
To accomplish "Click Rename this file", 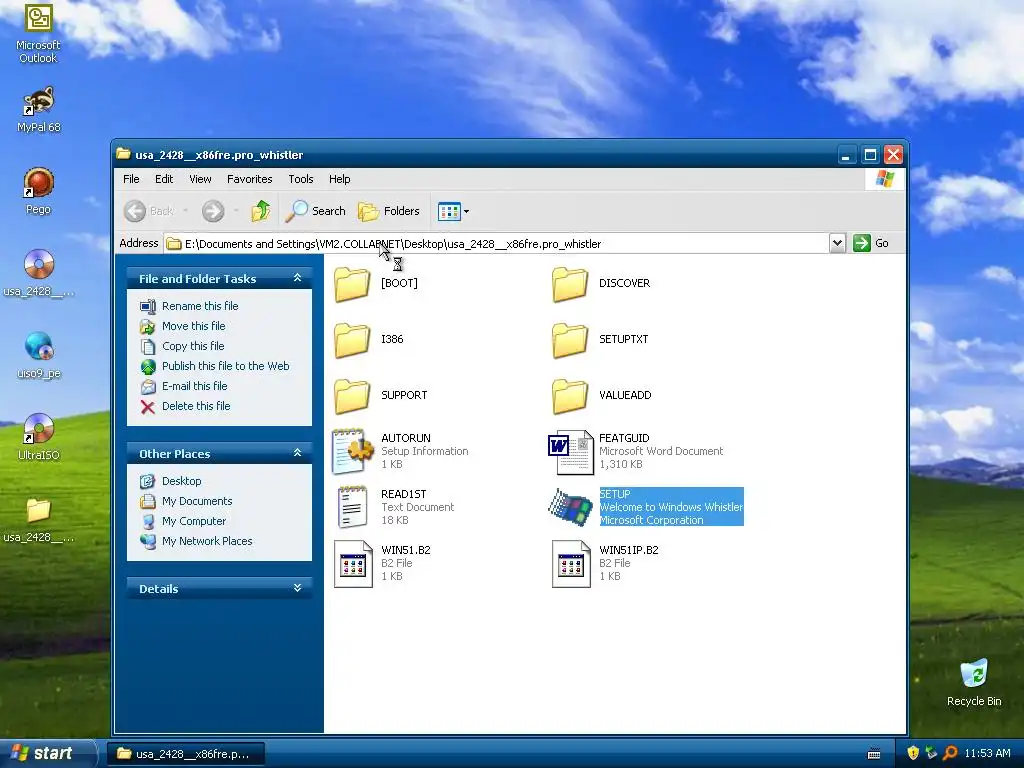I will point(200,306).
